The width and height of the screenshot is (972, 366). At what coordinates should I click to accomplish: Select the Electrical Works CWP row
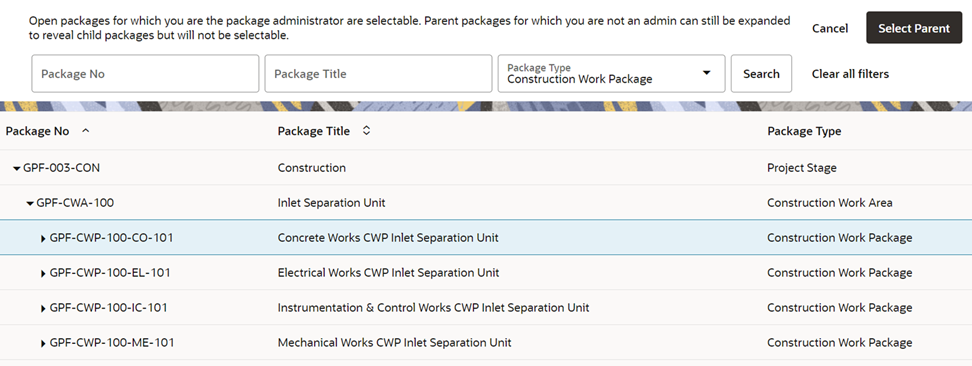tap(486, 272)
